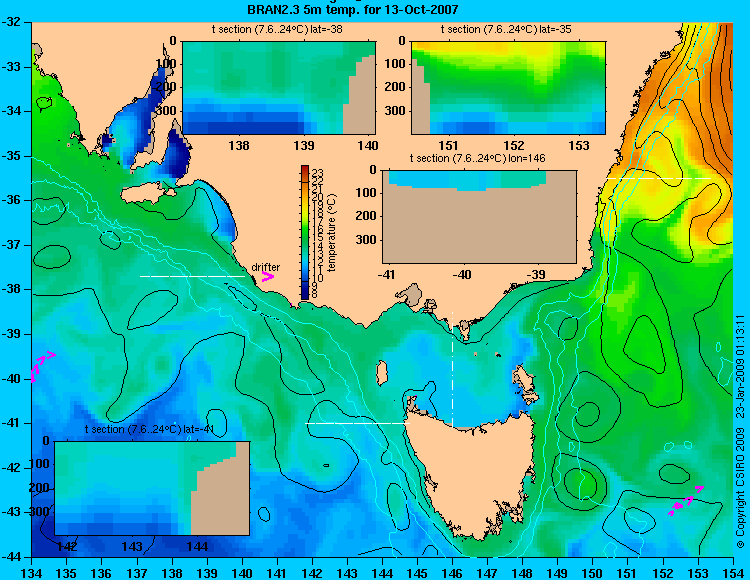Open the lat=-38 temperature section inset plot
This screenshot has height=580, width=750.
(x=279, y=88)
